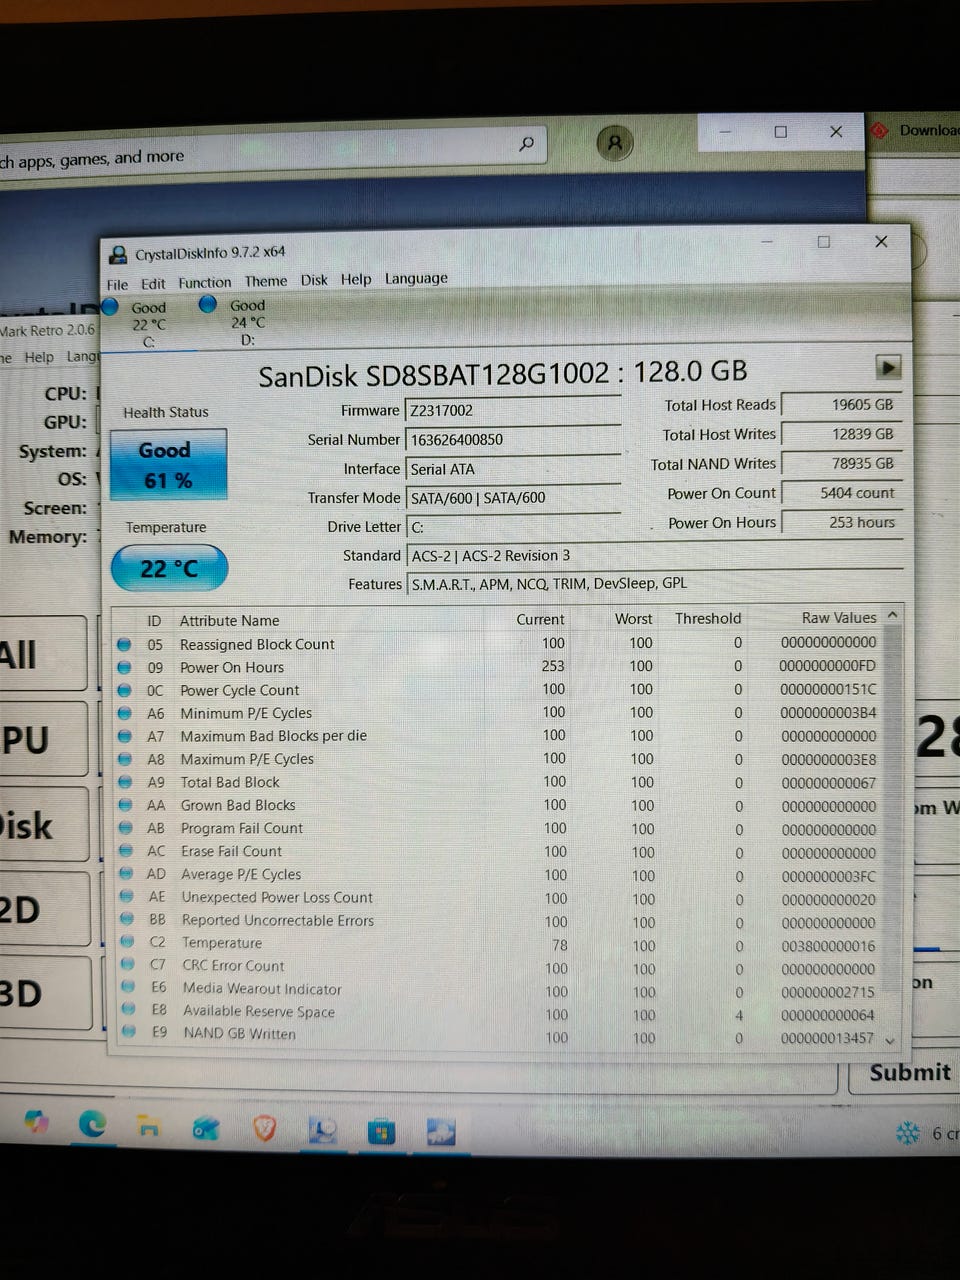Click the Serial Number field 163626400850
Image resolution: width=960 pixels, height=1280 pixels.
pos(513,439)
